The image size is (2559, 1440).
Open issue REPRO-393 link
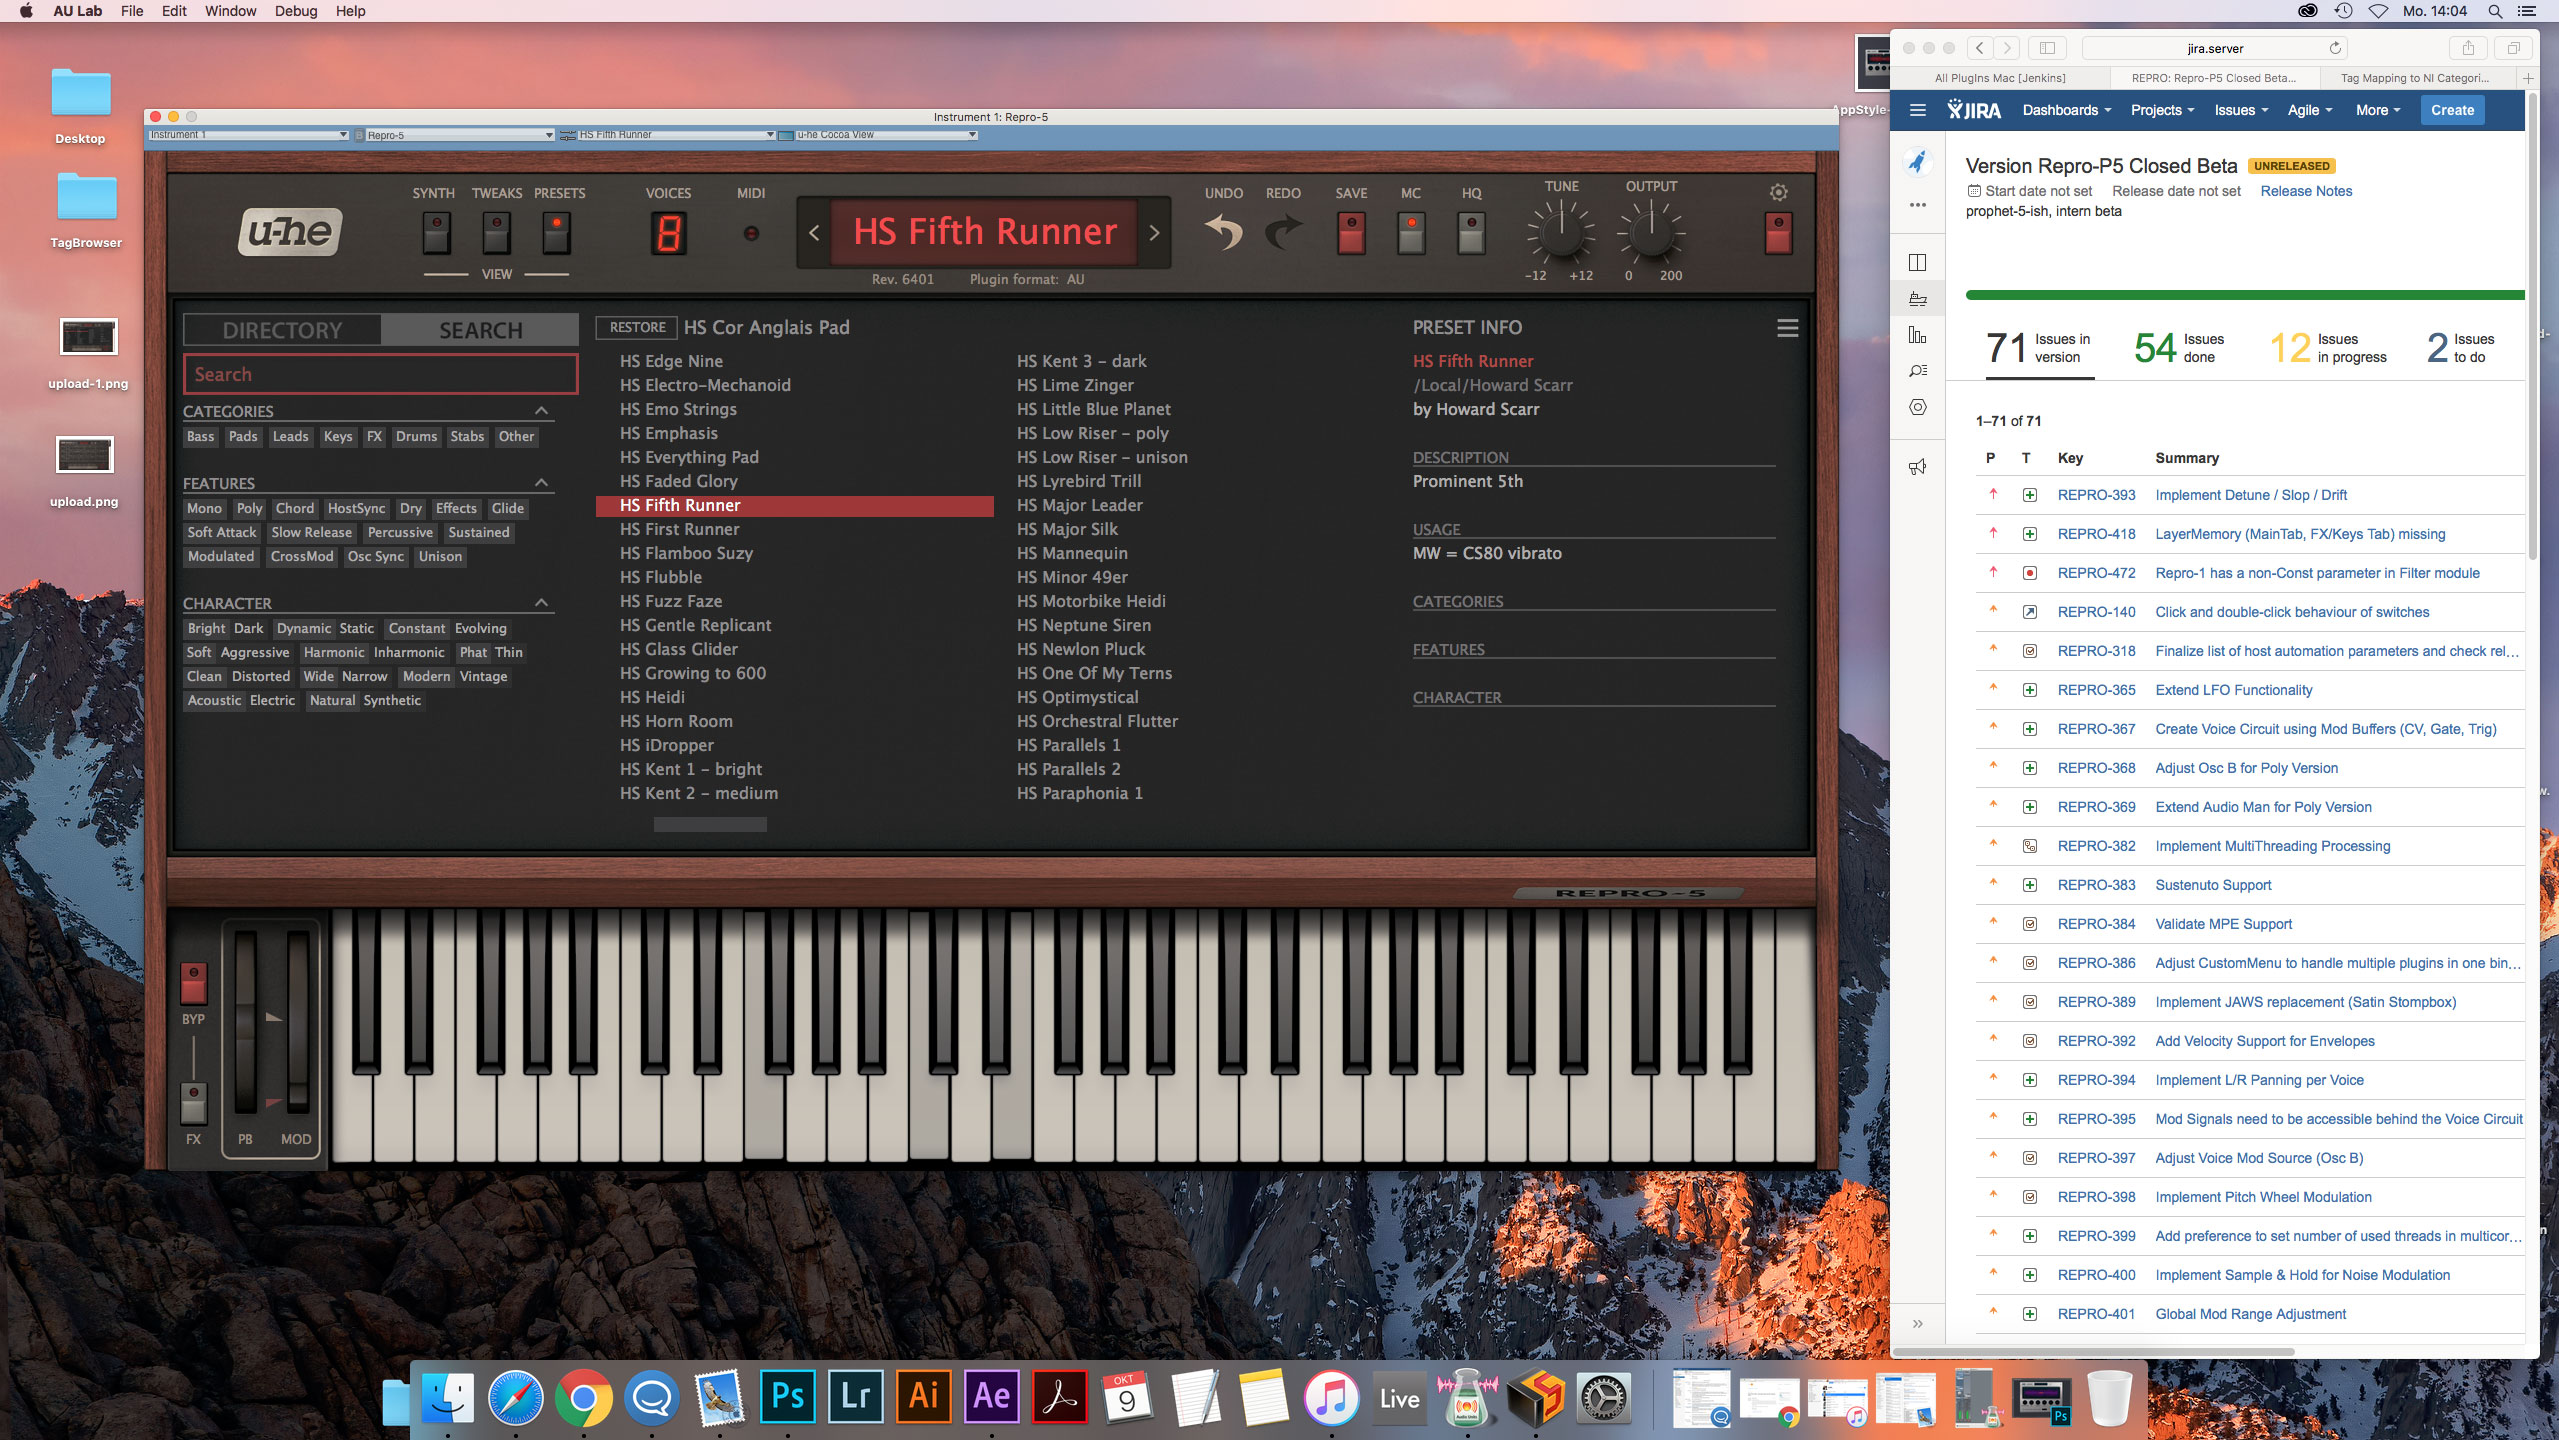point(2096,495)
